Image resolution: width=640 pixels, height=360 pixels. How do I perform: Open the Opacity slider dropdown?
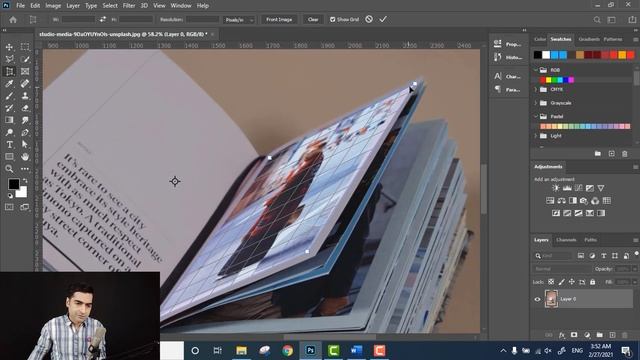(x=635, y=269)
